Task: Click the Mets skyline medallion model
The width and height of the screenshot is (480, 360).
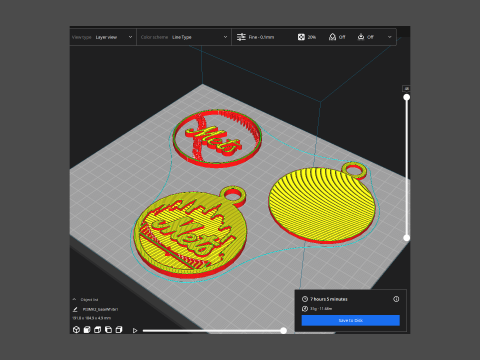Action: tap(190, 233)
